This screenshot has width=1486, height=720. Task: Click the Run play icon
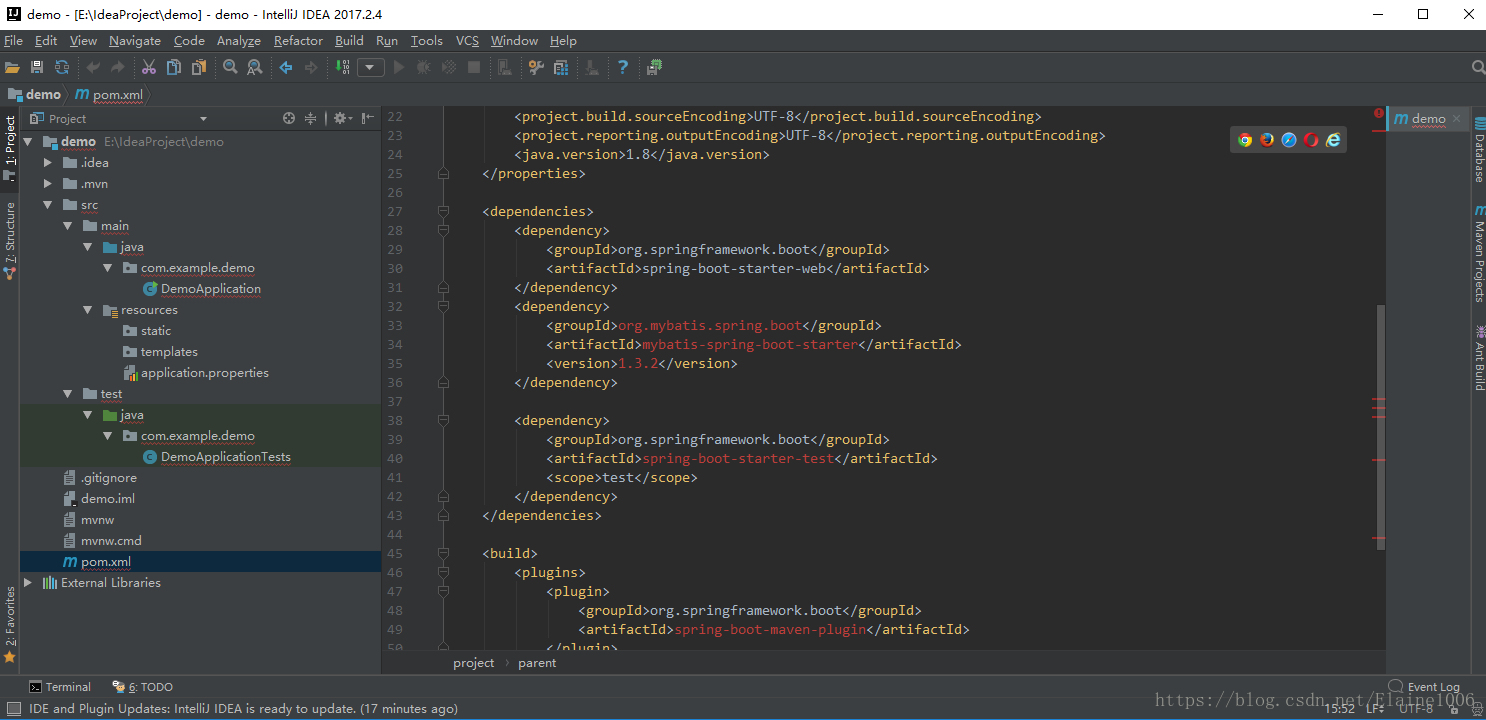tap(399, 67)
